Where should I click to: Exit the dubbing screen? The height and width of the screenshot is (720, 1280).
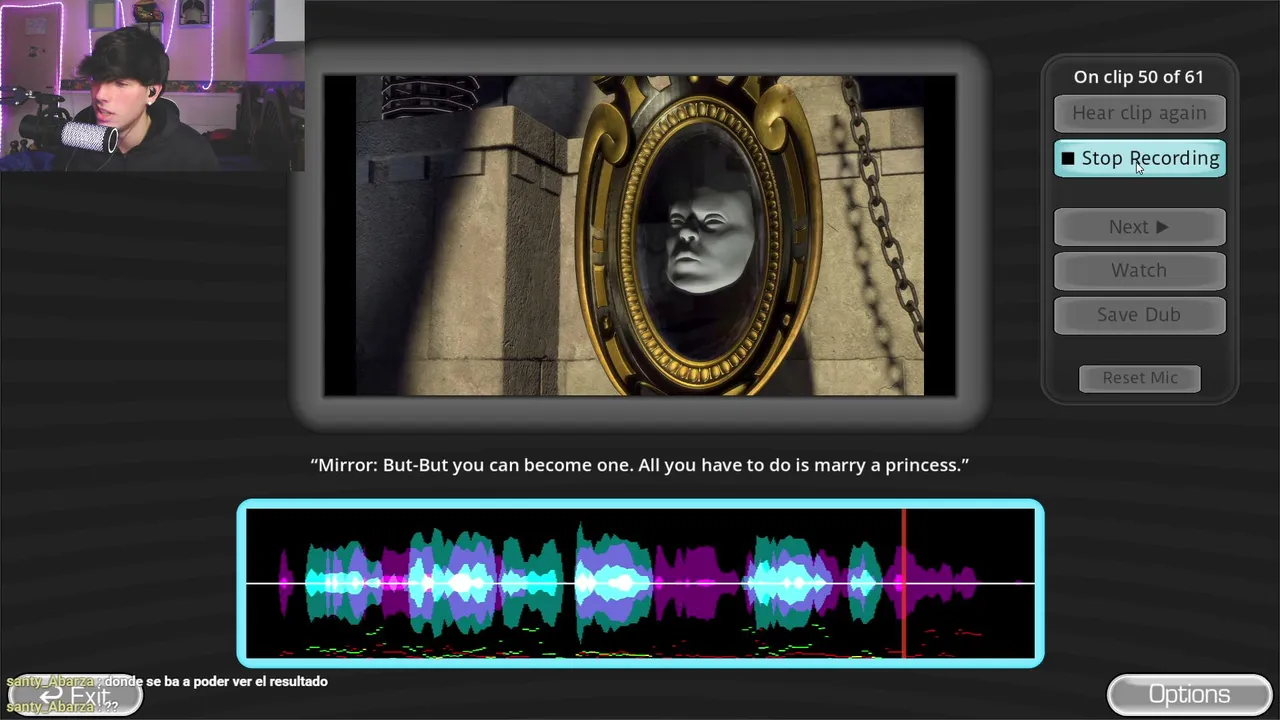(x=74, y=697)
